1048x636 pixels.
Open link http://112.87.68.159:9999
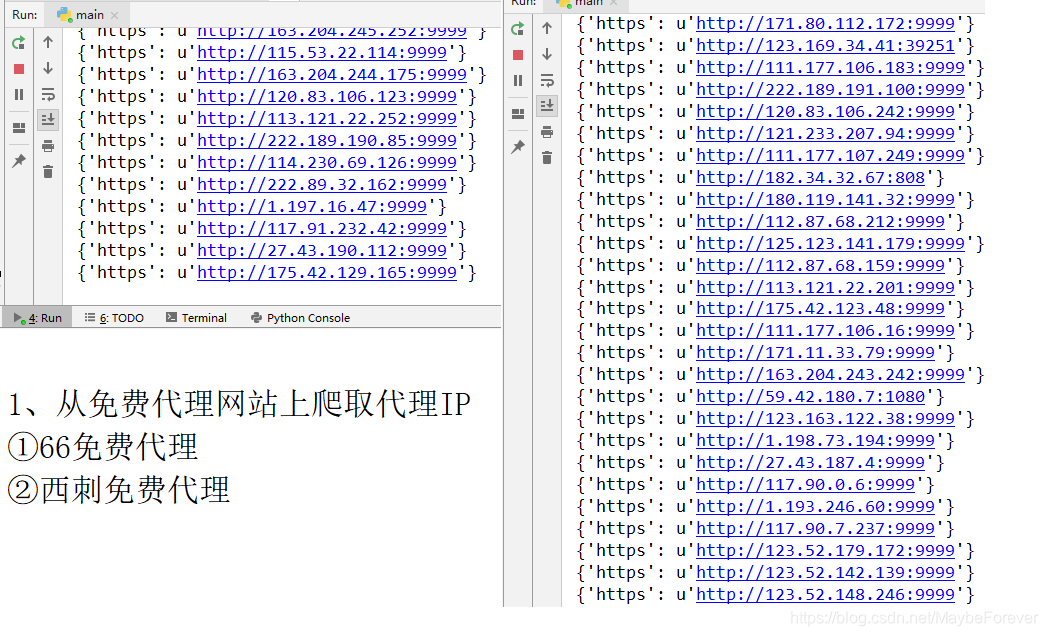[821, 265]
